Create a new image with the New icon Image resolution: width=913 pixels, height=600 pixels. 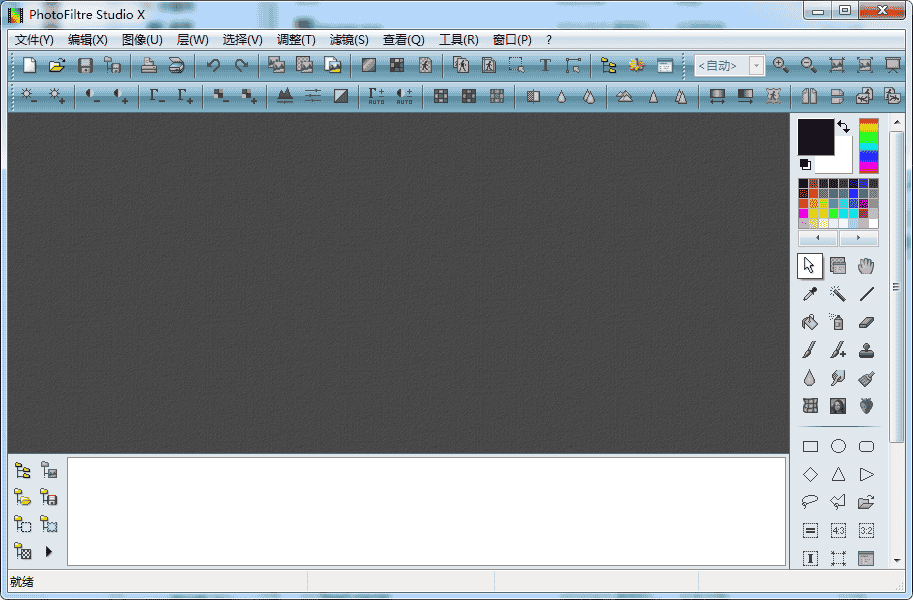click(28, 64)
